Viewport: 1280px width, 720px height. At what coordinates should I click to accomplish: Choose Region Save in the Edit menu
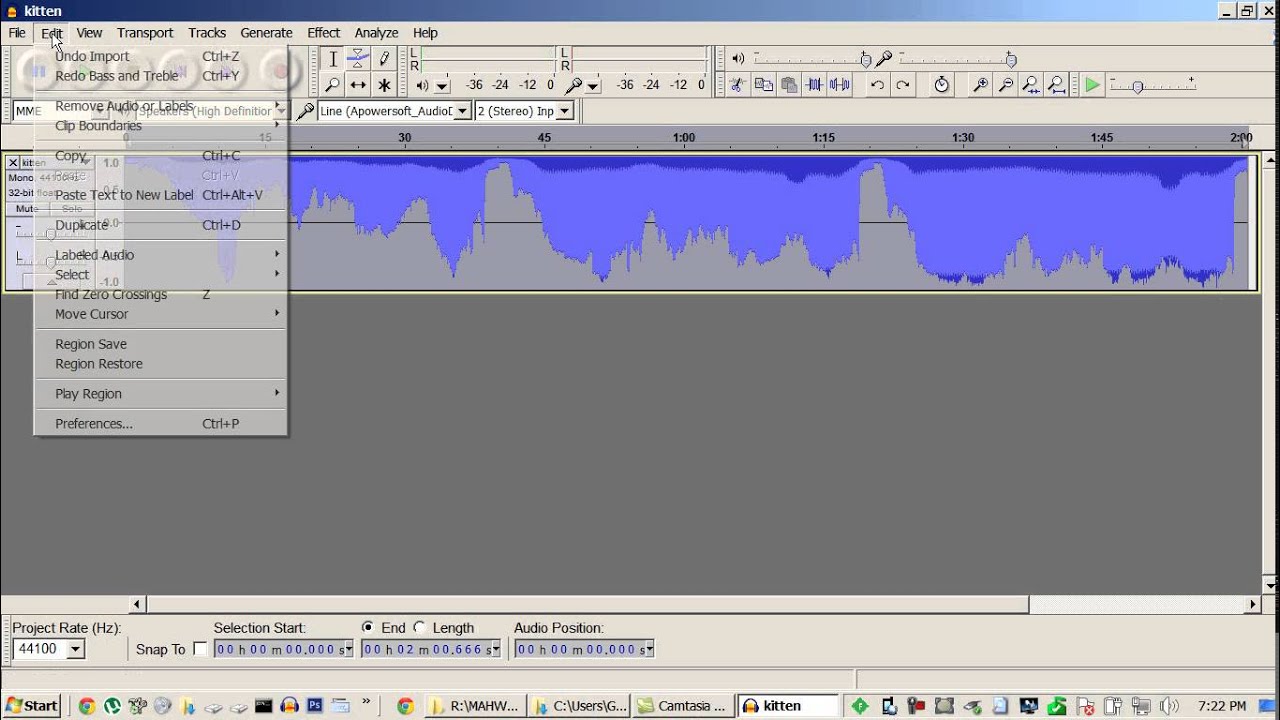(x=160, y=344)
